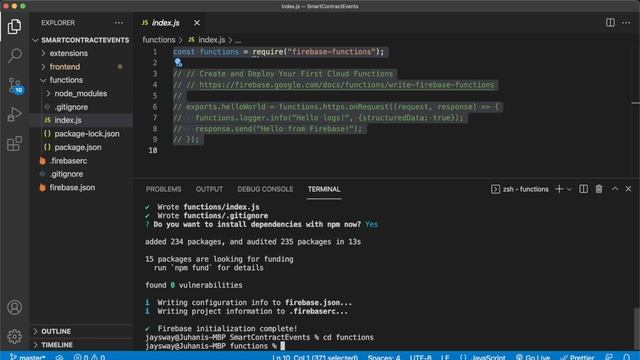Click functions in the breadcrumb
640x360 pixels.
point(159,40)
